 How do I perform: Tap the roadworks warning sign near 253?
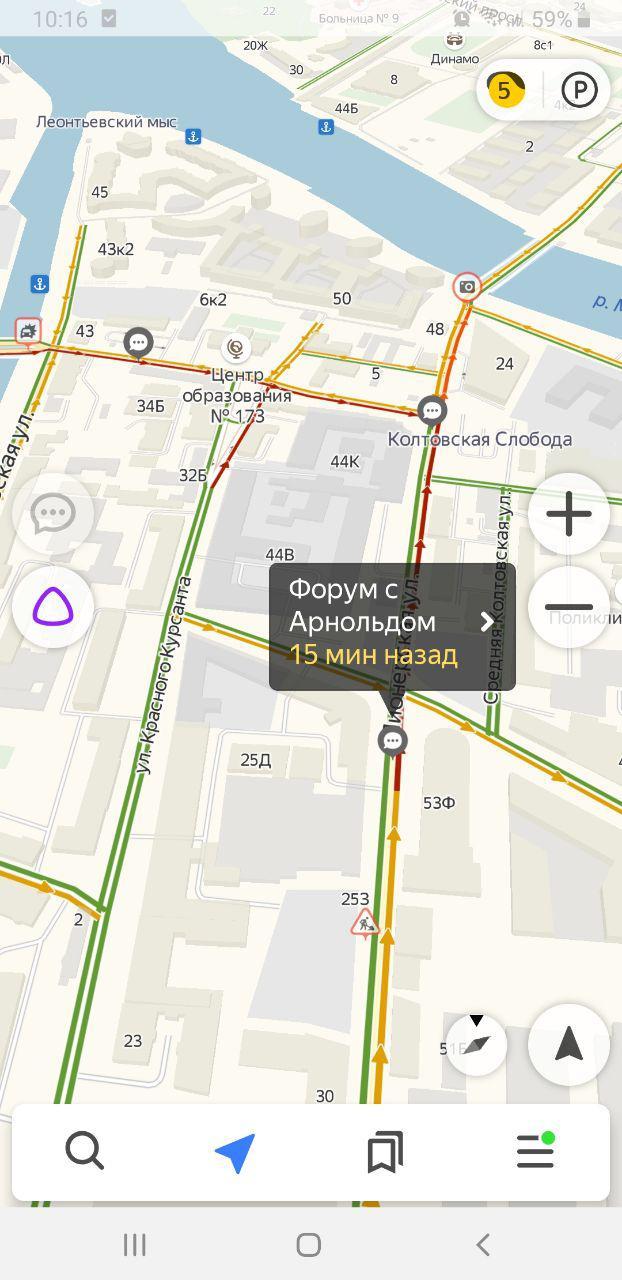pyautogui.click(x=365, y=922)
